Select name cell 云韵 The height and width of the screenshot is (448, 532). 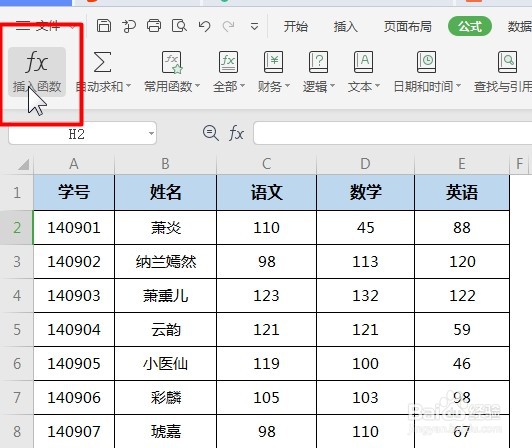(x=166, y=330)
